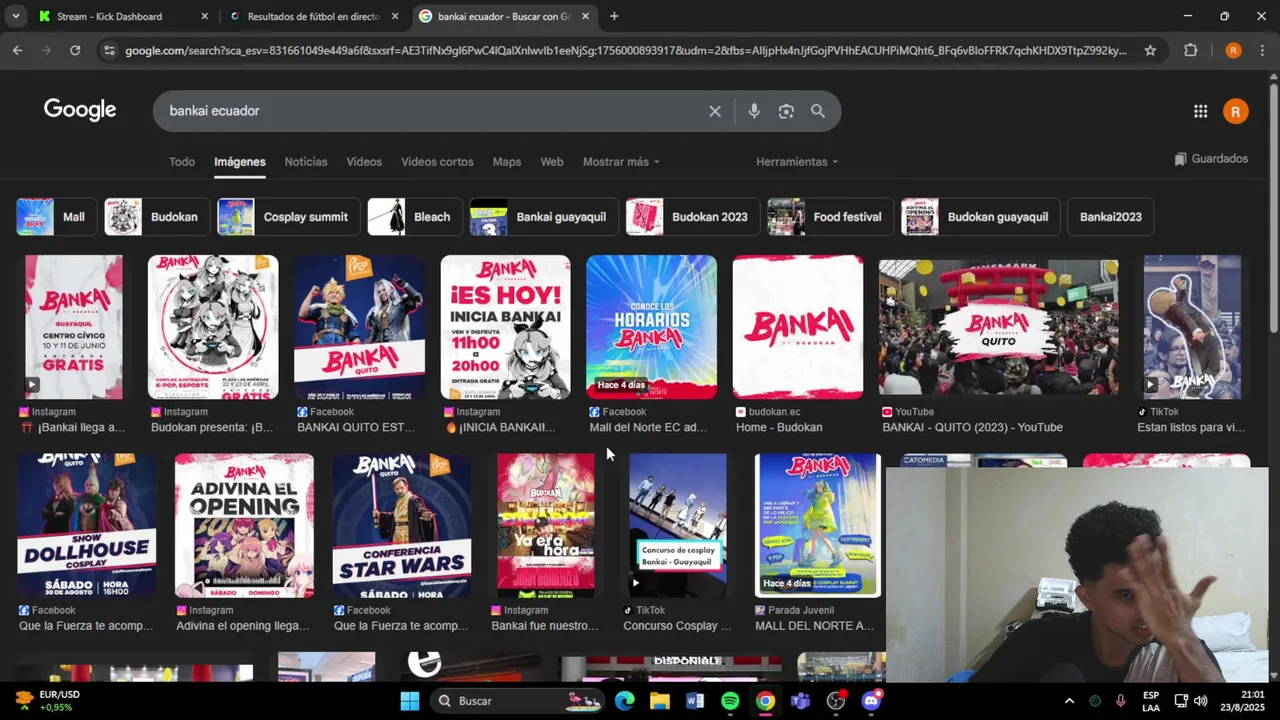Open the Home - Budokan result link
The height and width of the screenshot is (720, 1280).
pos(778,428)
